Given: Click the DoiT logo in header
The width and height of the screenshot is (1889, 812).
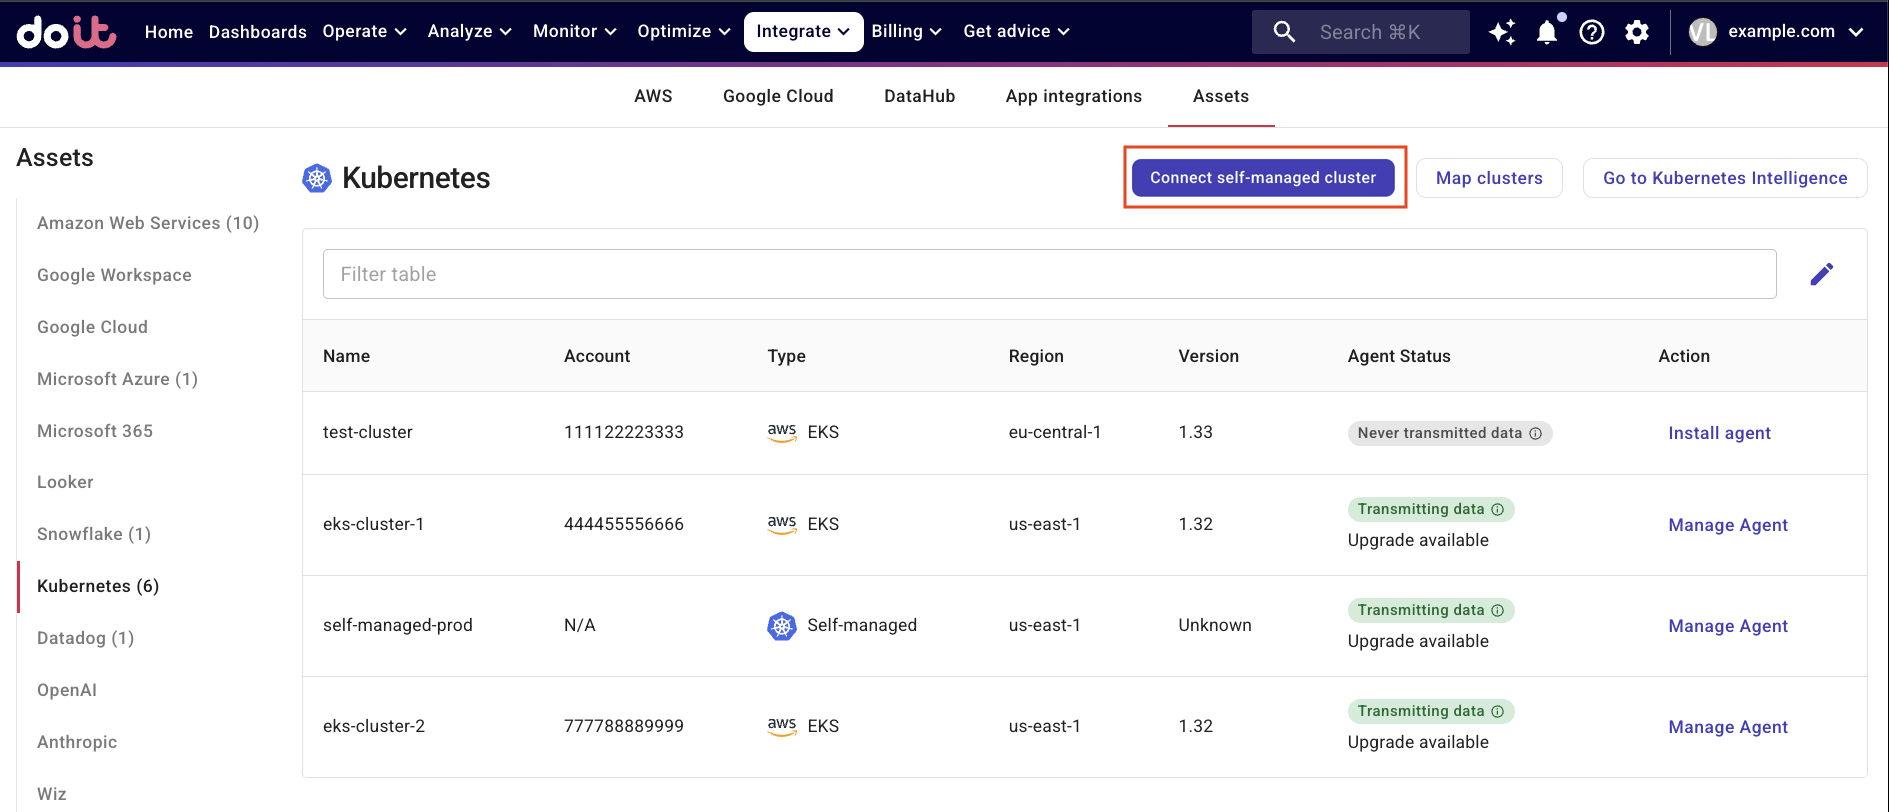Looking at the screenshot, I should (x=66, y=32).
